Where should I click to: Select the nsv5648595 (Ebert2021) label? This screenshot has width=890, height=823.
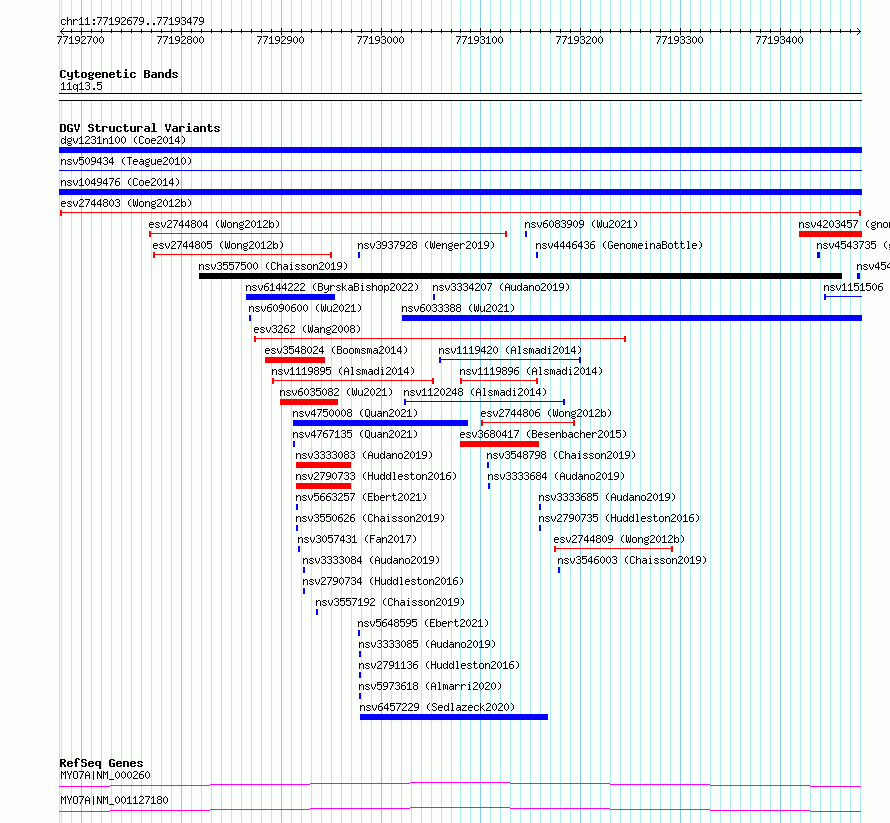pos(423,623)
